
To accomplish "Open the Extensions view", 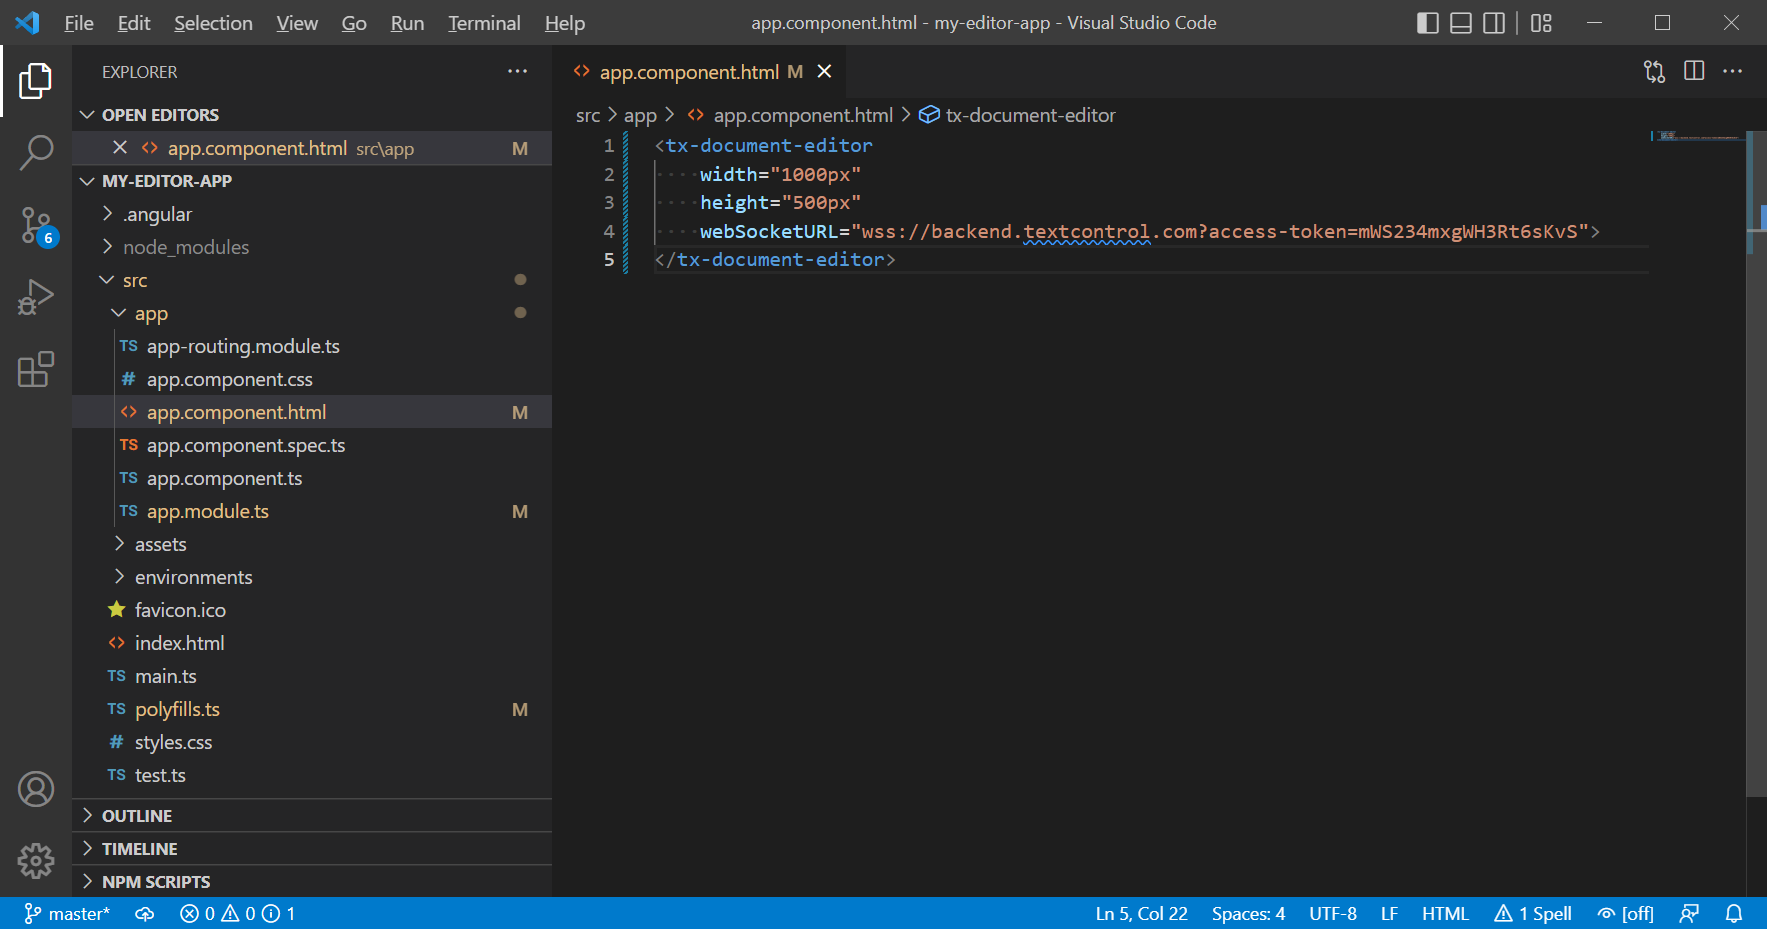I will click(x=36, y=370).
